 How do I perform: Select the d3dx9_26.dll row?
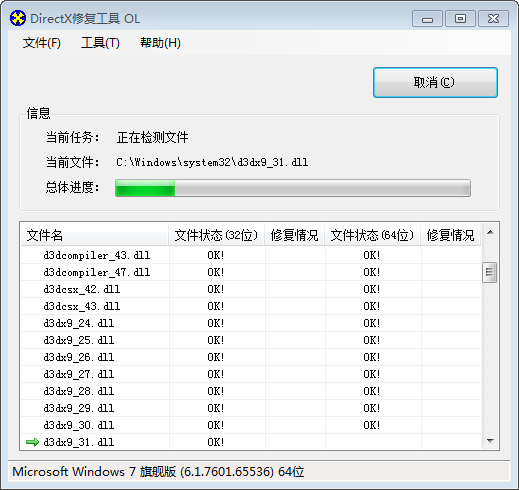251,357
